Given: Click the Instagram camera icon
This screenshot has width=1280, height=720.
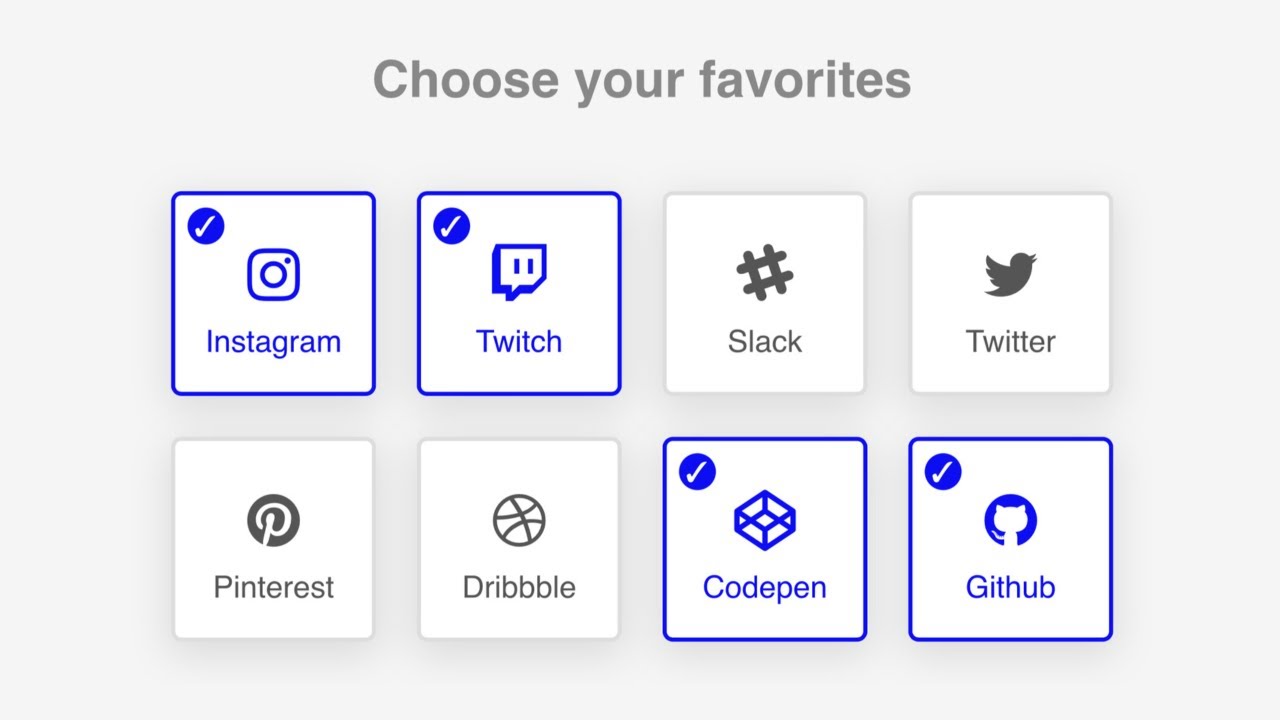Looking at the screenshot, I should pyautogui.click(x=273, y=274).
